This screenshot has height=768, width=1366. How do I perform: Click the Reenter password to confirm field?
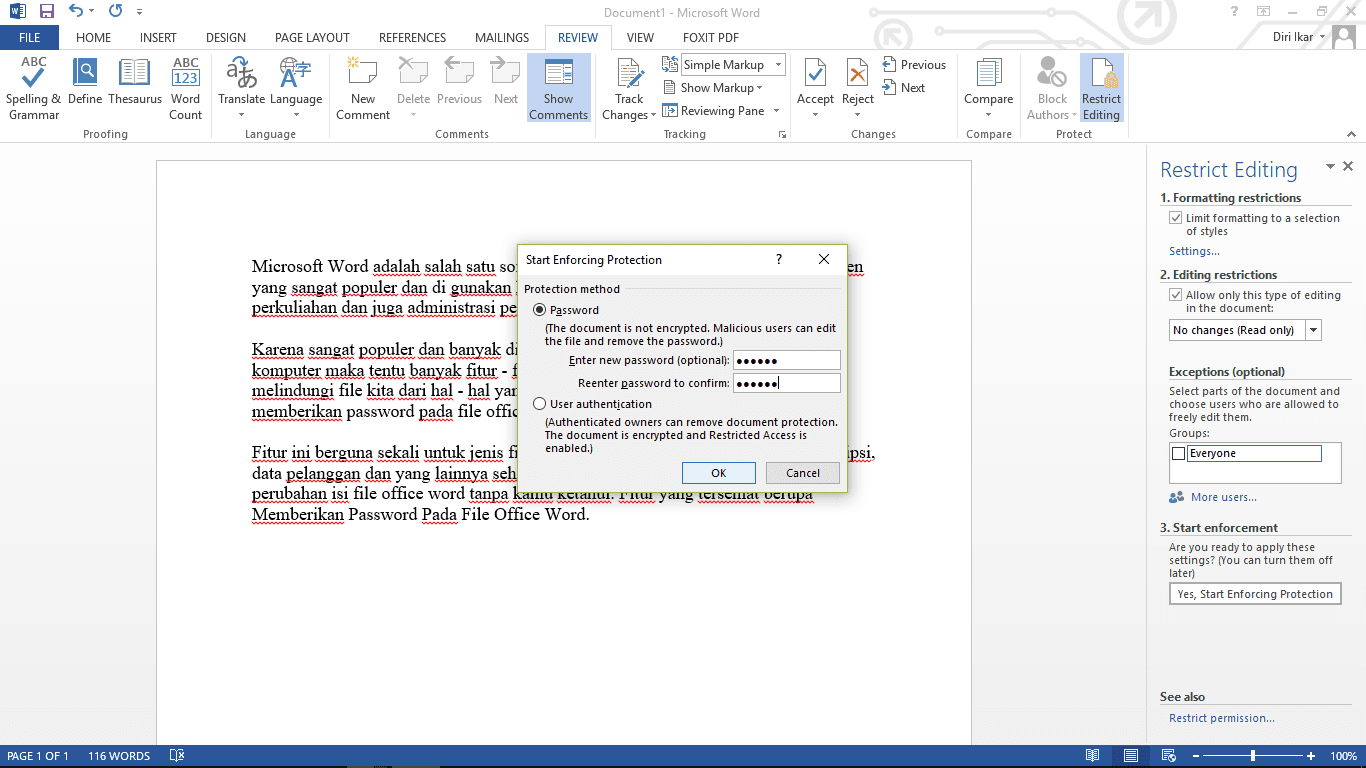point(787,383)
